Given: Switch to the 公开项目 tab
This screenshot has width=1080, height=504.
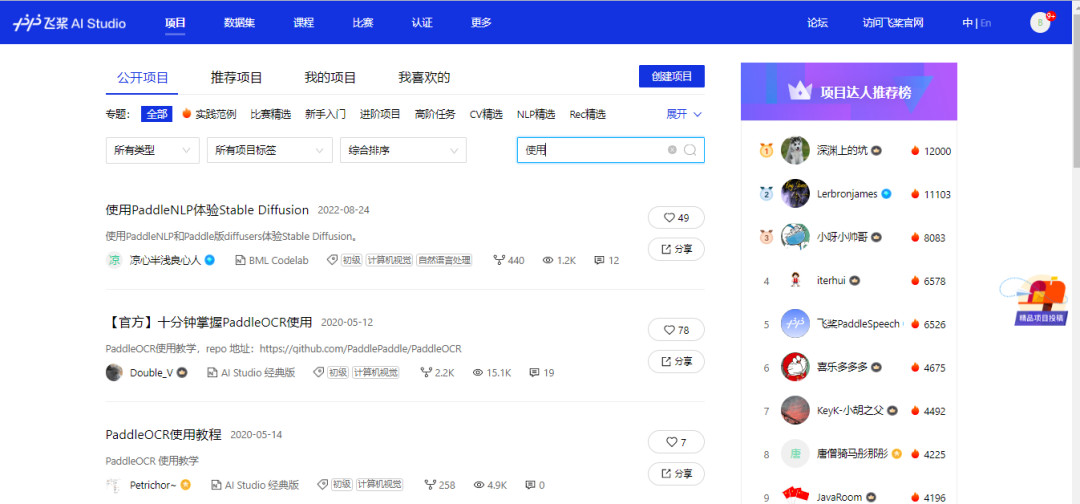Looking at the screenshot, I should pyautogui.click(x=143, y=78).
